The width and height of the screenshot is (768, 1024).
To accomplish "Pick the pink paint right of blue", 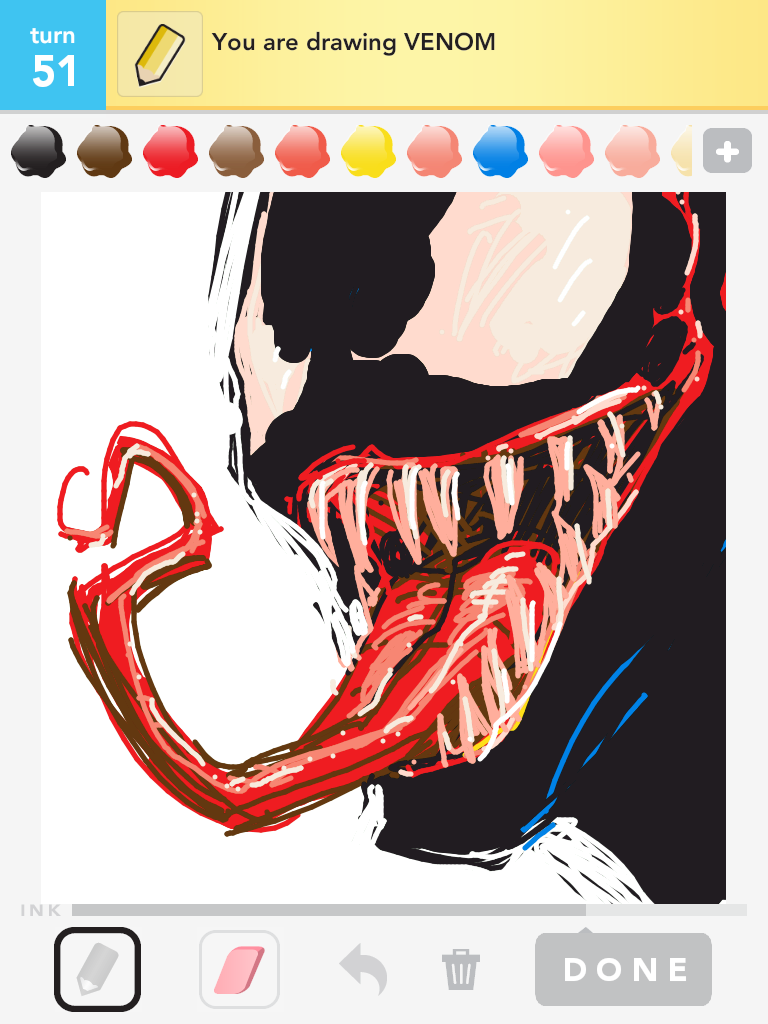I will [x=566, y=151].
